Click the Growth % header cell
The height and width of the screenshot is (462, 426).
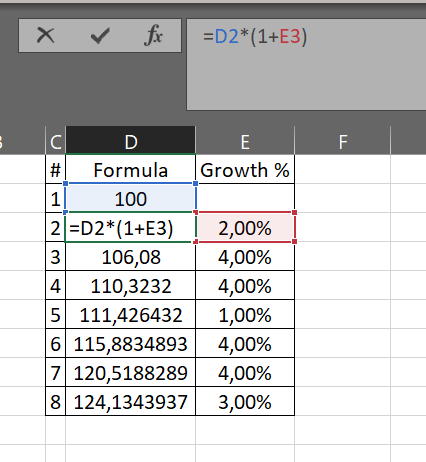point(245,170)
